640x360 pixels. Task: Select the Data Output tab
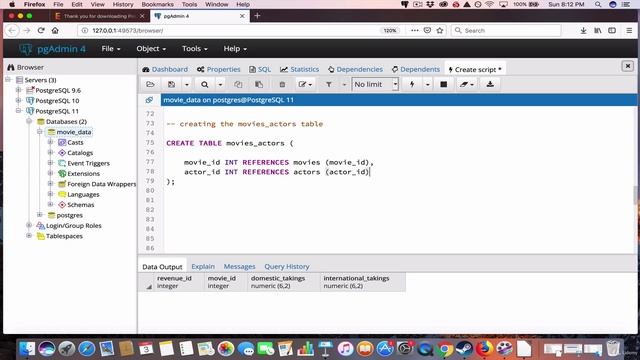pyautogui.click(x=162, y=267)
